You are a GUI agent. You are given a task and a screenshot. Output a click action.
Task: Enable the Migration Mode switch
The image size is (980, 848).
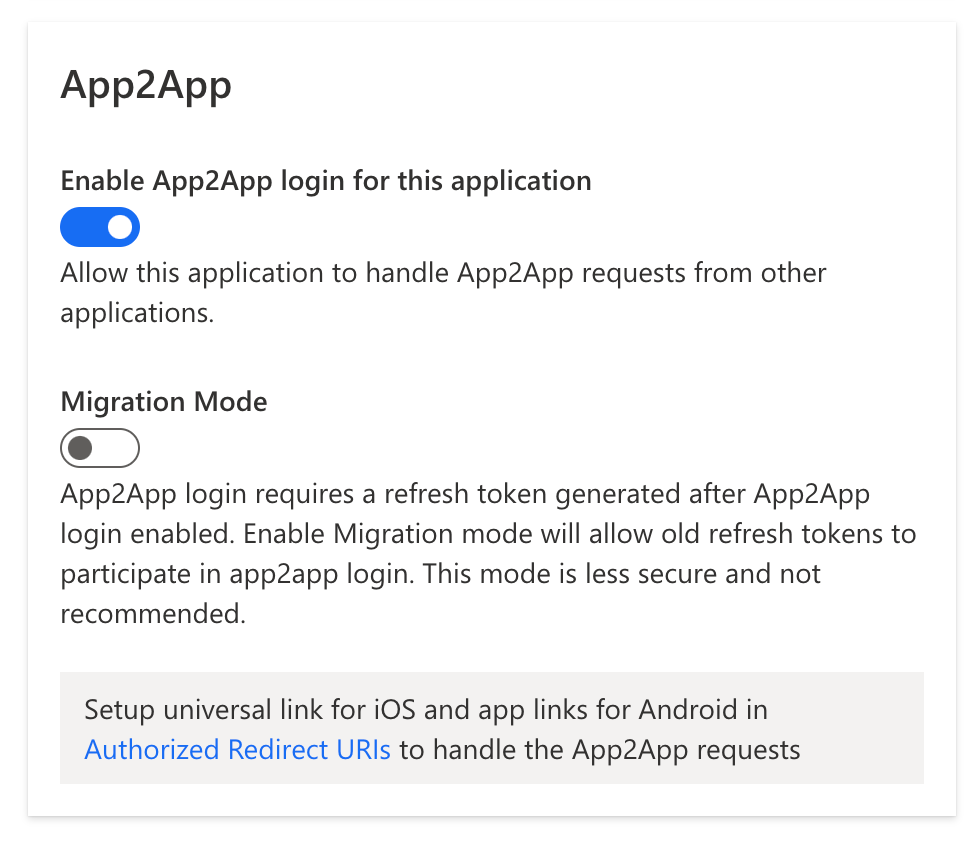click(x=100, y=448)
